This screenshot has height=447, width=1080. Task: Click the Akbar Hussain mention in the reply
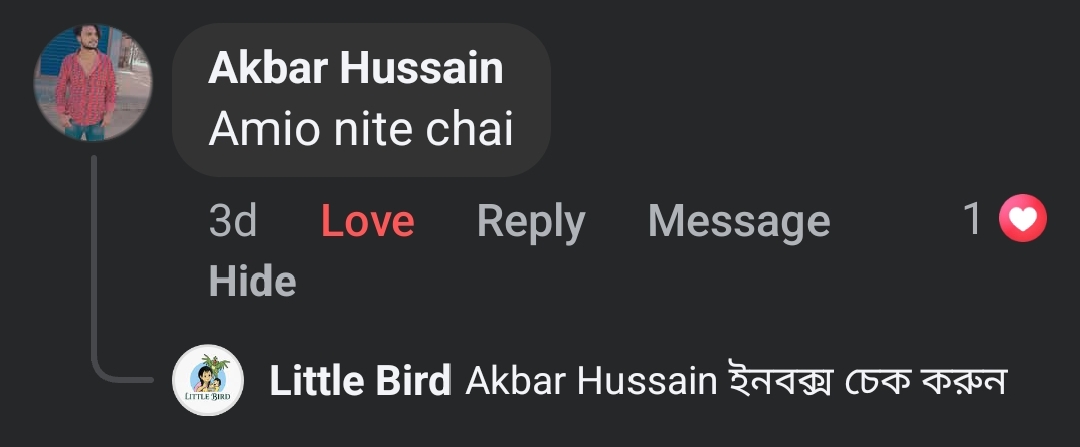pos(591,382)
